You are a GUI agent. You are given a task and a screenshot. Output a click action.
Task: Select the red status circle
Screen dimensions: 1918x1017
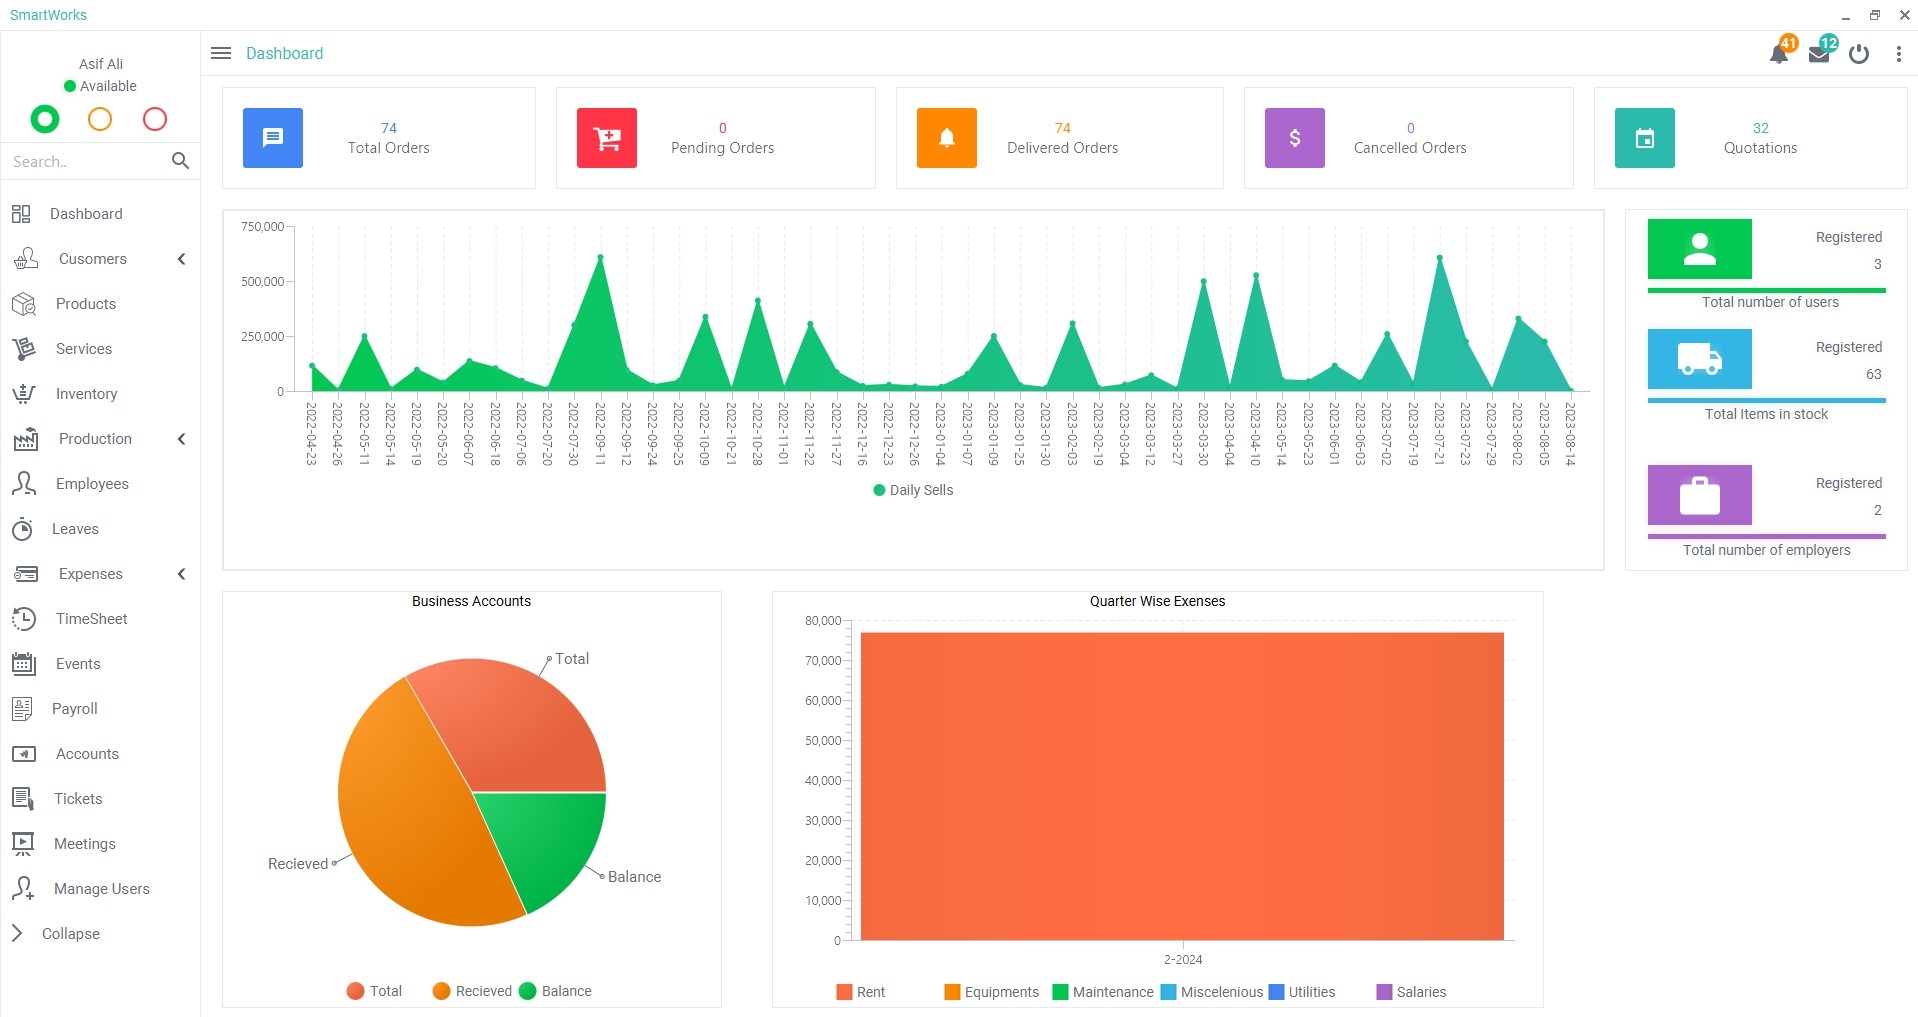point(155,119)
